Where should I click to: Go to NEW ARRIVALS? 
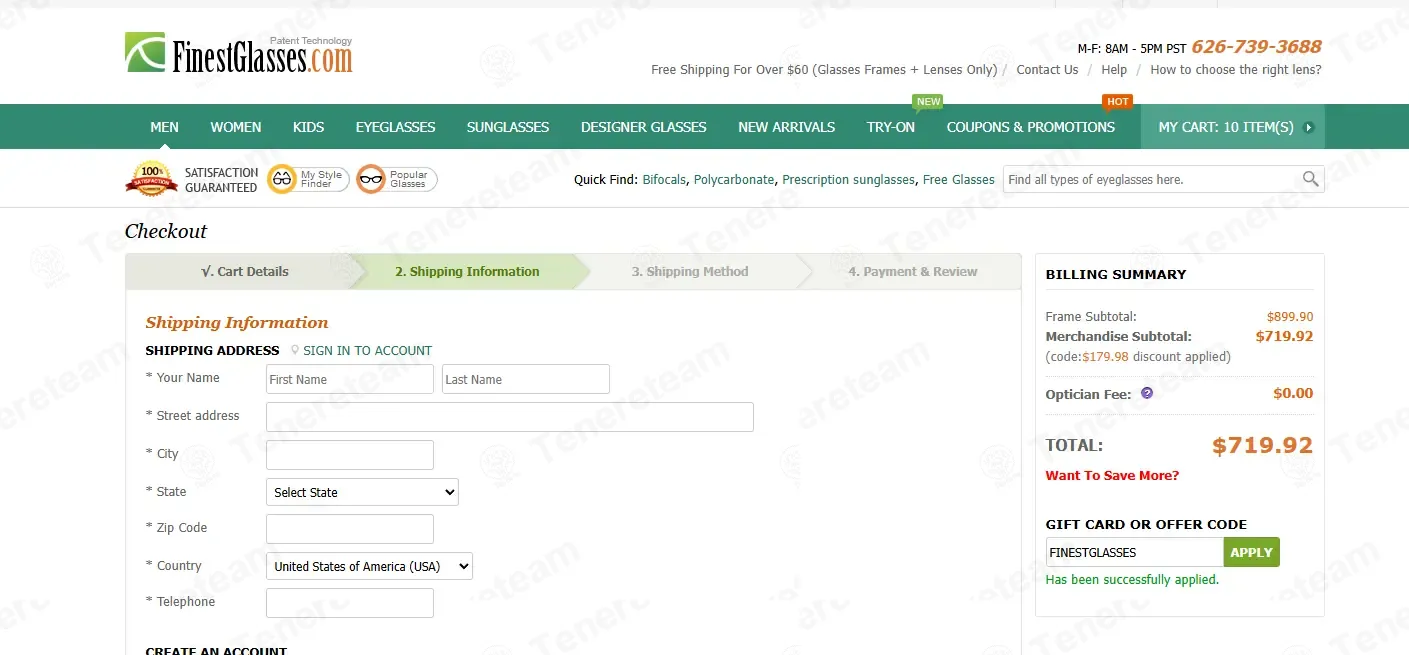tap(787, 127)
